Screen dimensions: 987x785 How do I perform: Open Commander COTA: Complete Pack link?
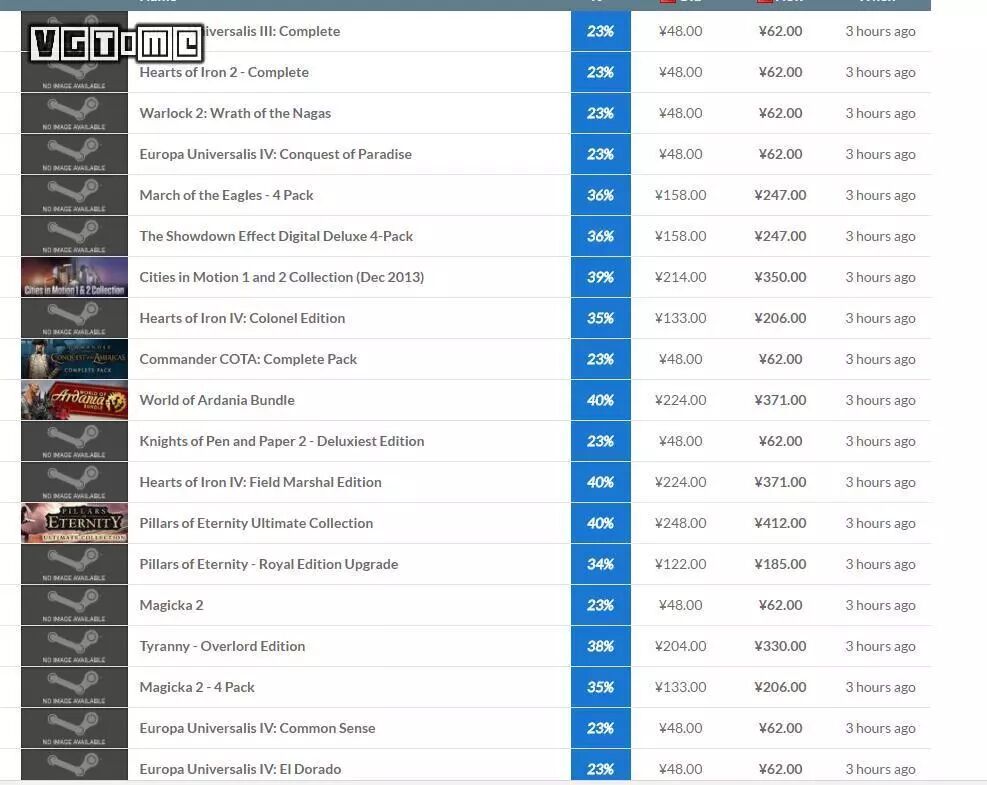coord(248,359)
